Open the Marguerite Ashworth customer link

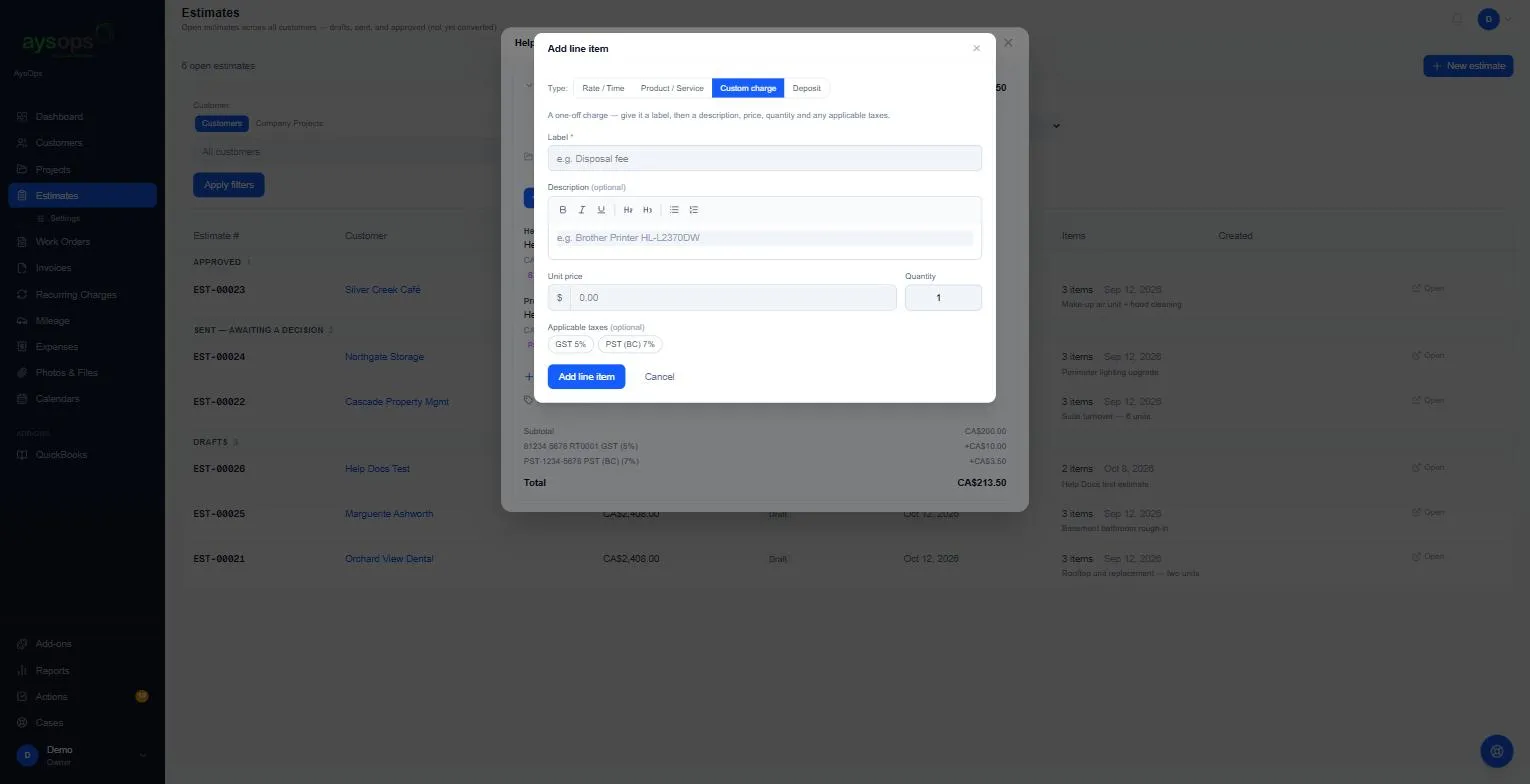pos(389,514)
